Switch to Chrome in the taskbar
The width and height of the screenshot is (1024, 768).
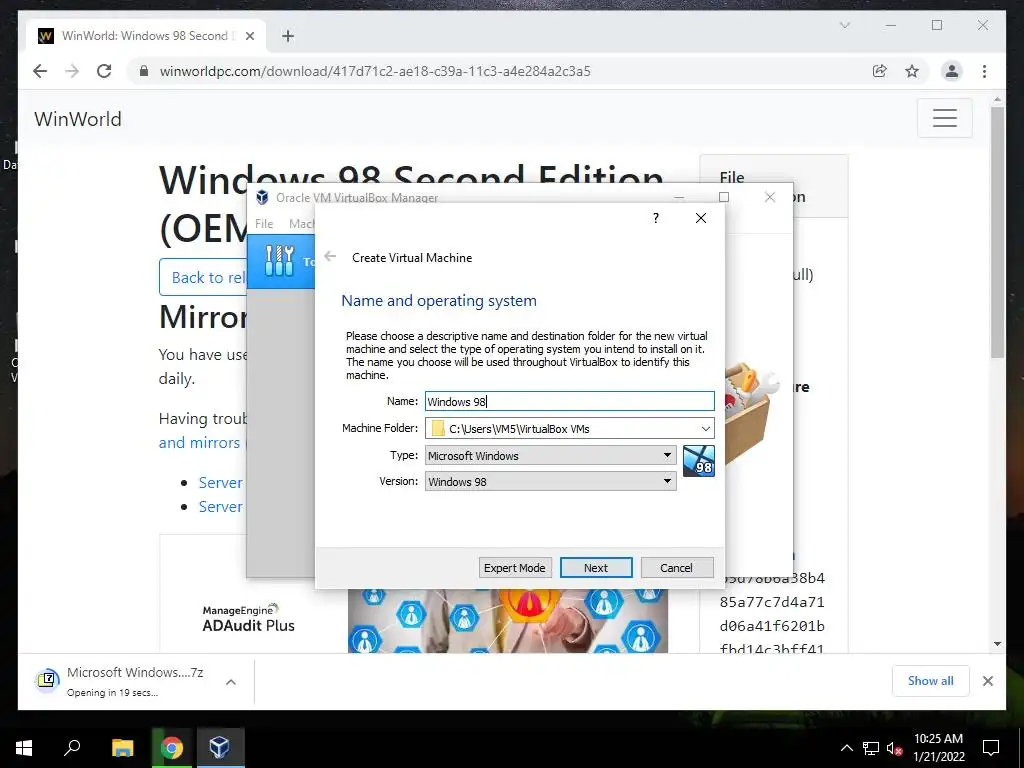[x=171, y=748]
